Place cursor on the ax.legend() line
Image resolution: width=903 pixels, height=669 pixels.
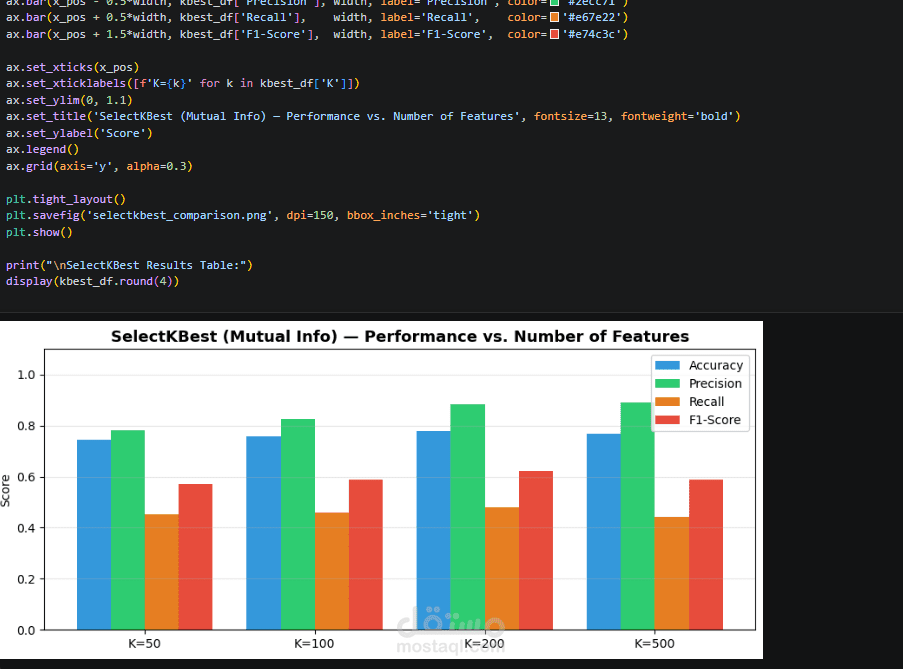coord(43,150)
